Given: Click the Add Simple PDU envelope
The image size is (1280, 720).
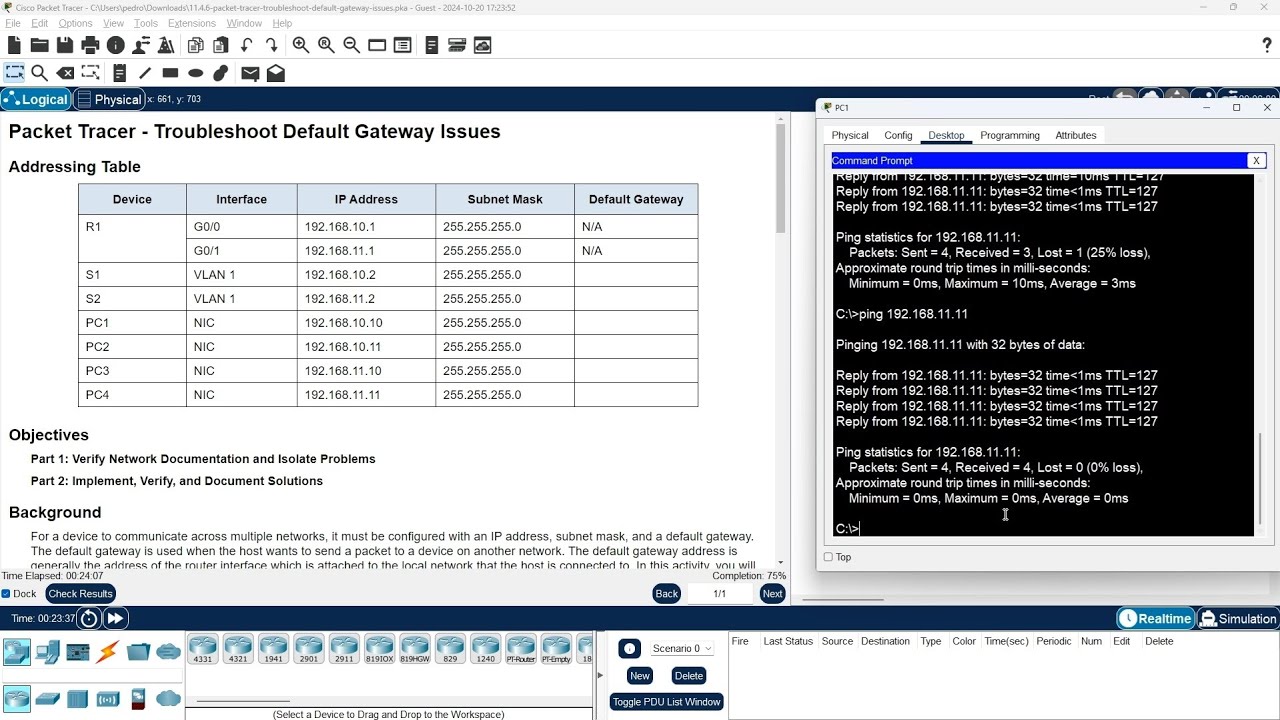Looking at the screenshot, I should pyautogui.click(x=250, y=73).
